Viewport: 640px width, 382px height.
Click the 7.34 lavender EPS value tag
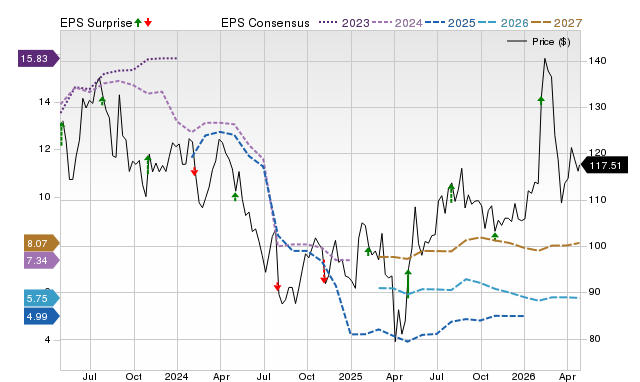[x=42, y=260]
